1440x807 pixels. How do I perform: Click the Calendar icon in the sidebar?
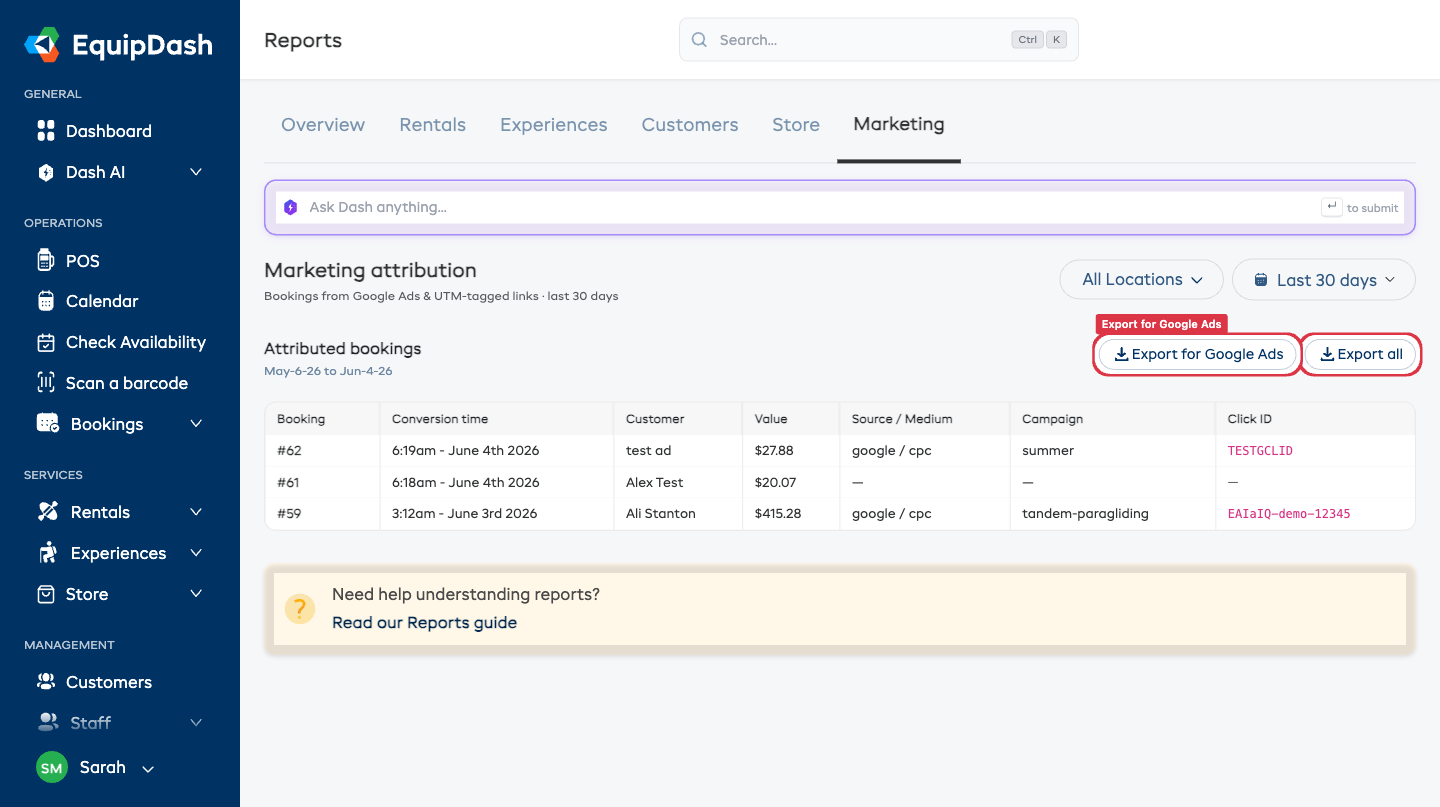pos(45,301)
